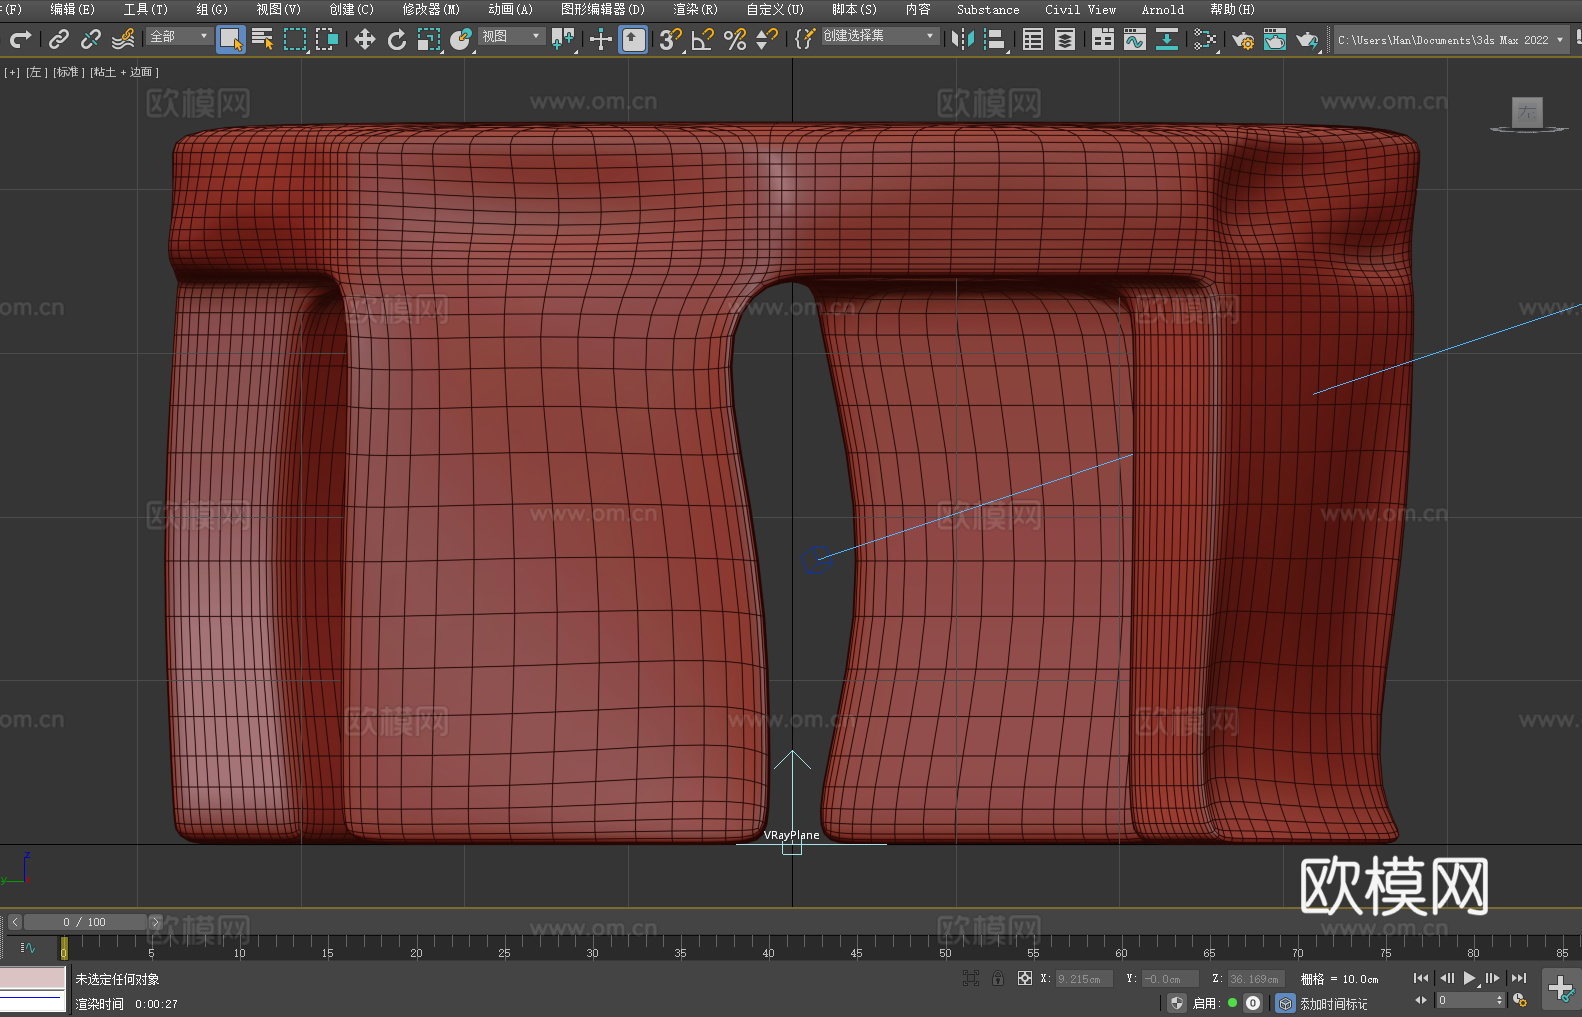Open the 编辑(E) menu
The image size is (1582, 1017).
(73, 9)
